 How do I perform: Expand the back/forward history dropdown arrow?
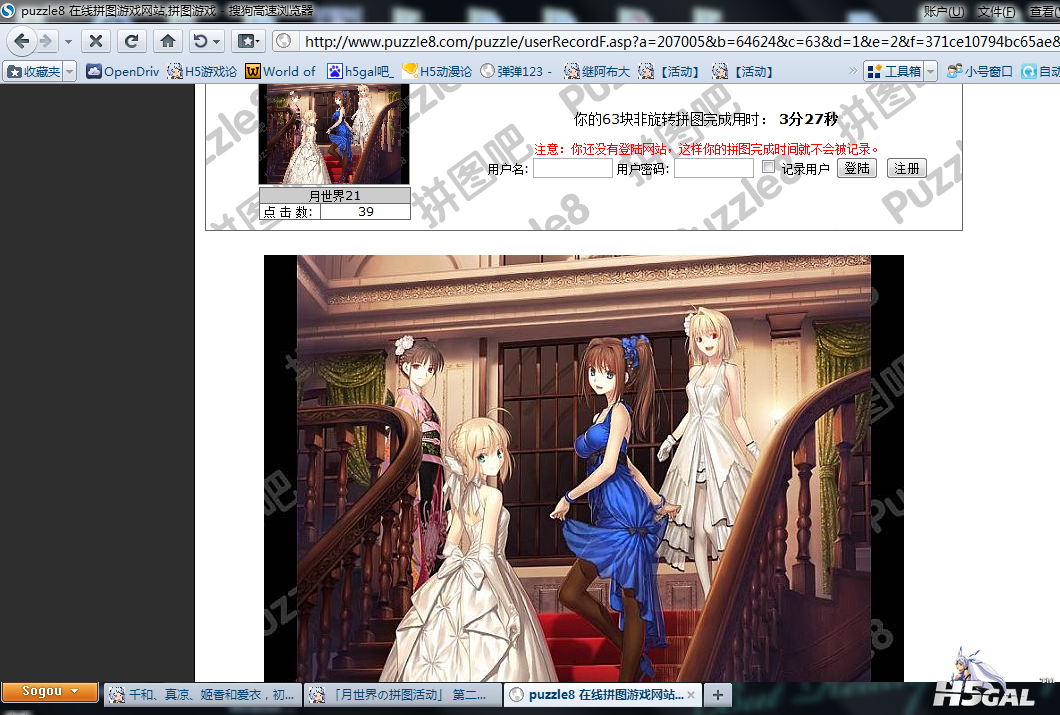(68, 42)
